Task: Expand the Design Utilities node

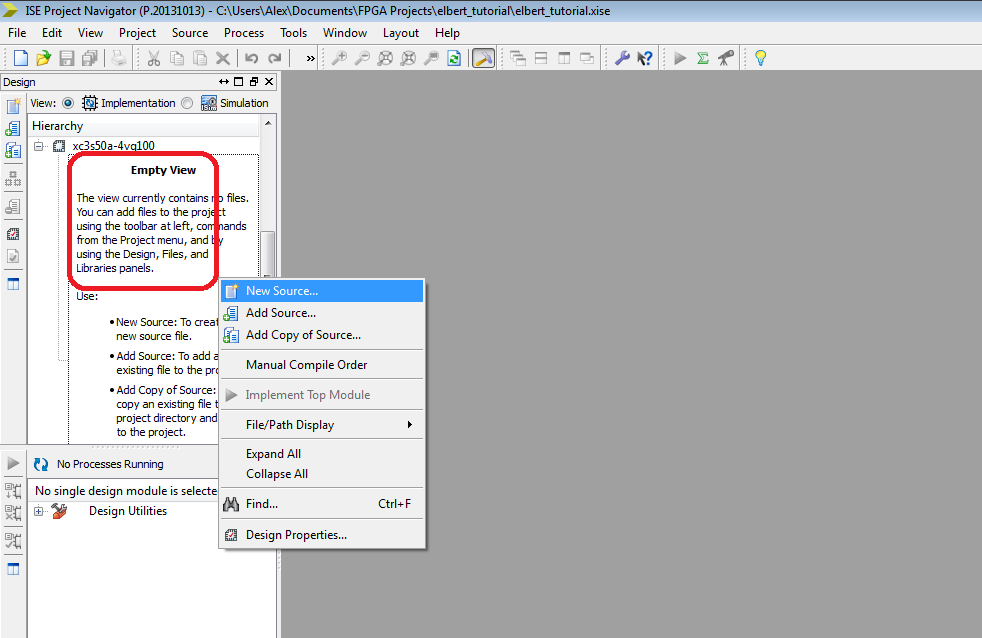Action: click(39, 512)
